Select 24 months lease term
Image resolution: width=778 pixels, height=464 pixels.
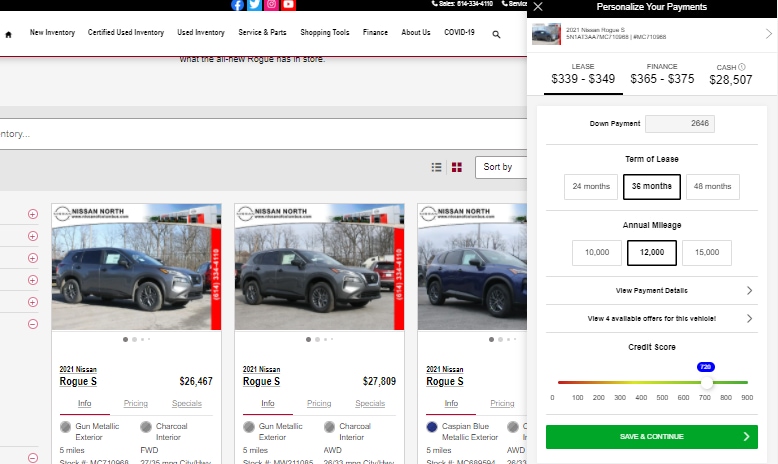point(591,187)
